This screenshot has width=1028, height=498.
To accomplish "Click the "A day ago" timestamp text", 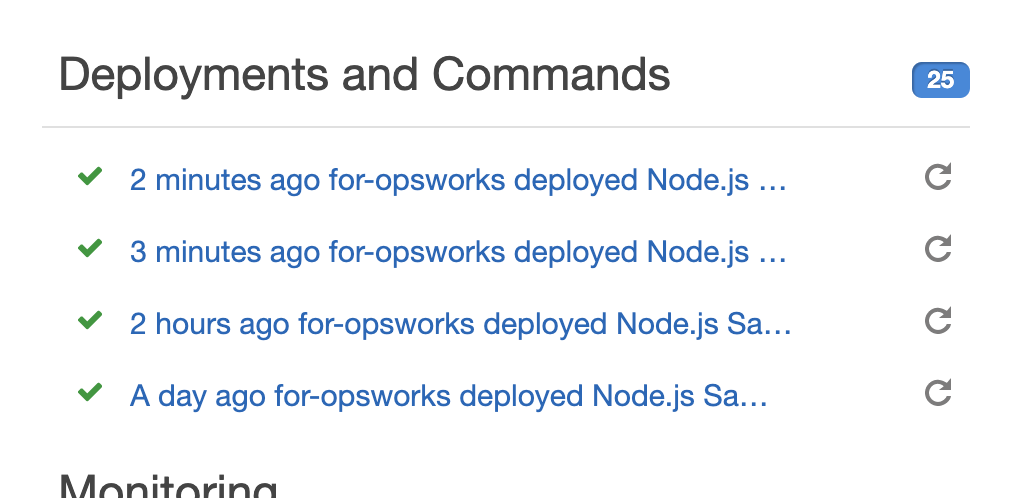I will (197, 397).
